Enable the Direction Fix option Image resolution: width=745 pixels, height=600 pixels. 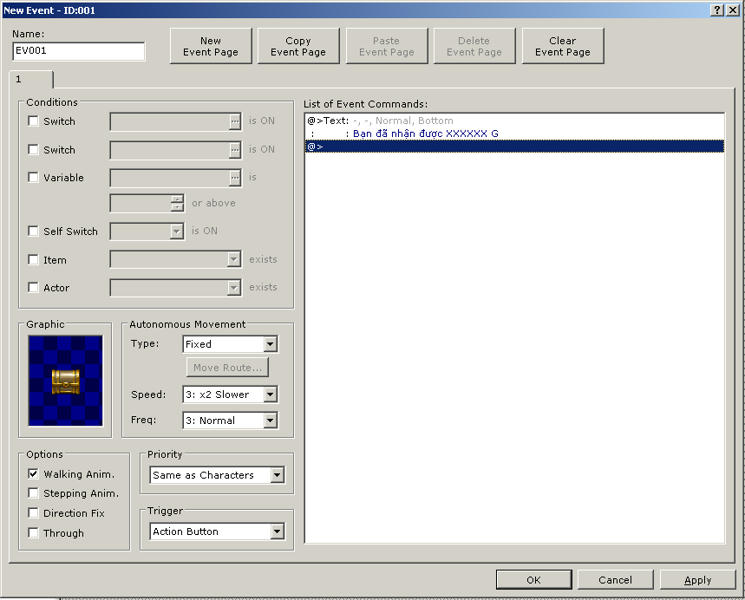[33, 513]
